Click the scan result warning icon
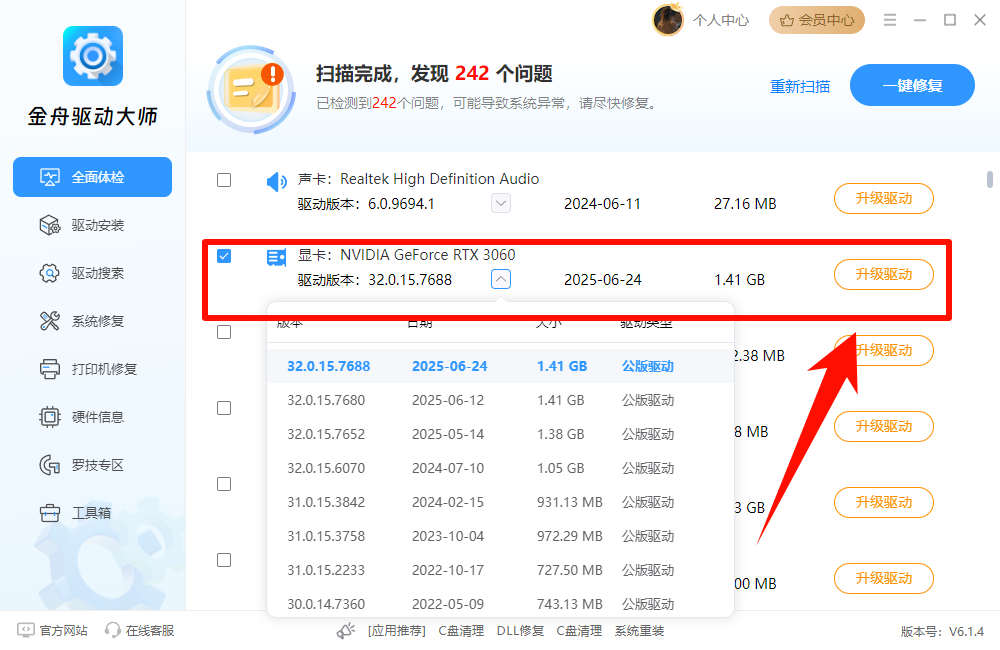The image size is (1000, 650). tap(252, 89)
